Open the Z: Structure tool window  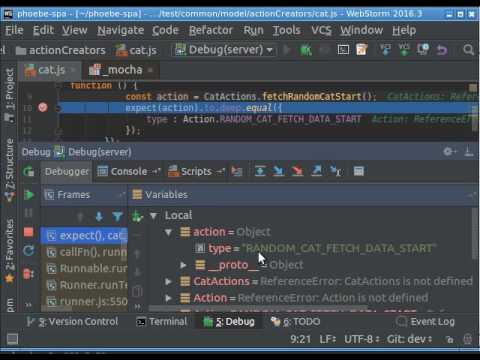(9, 170)
